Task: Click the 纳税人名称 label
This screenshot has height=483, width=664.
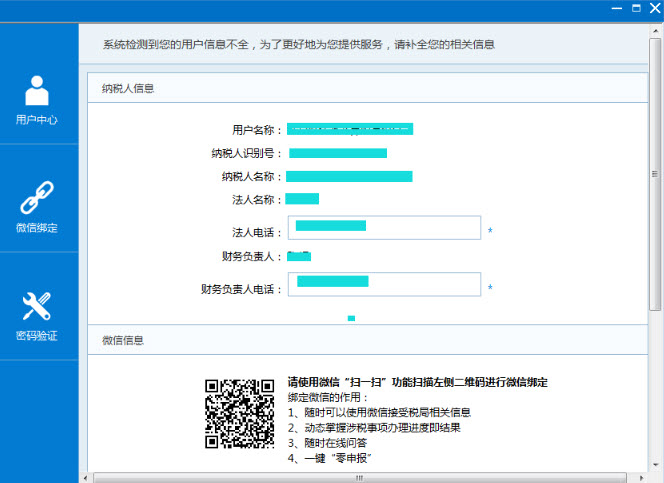Action: [252, 176]
